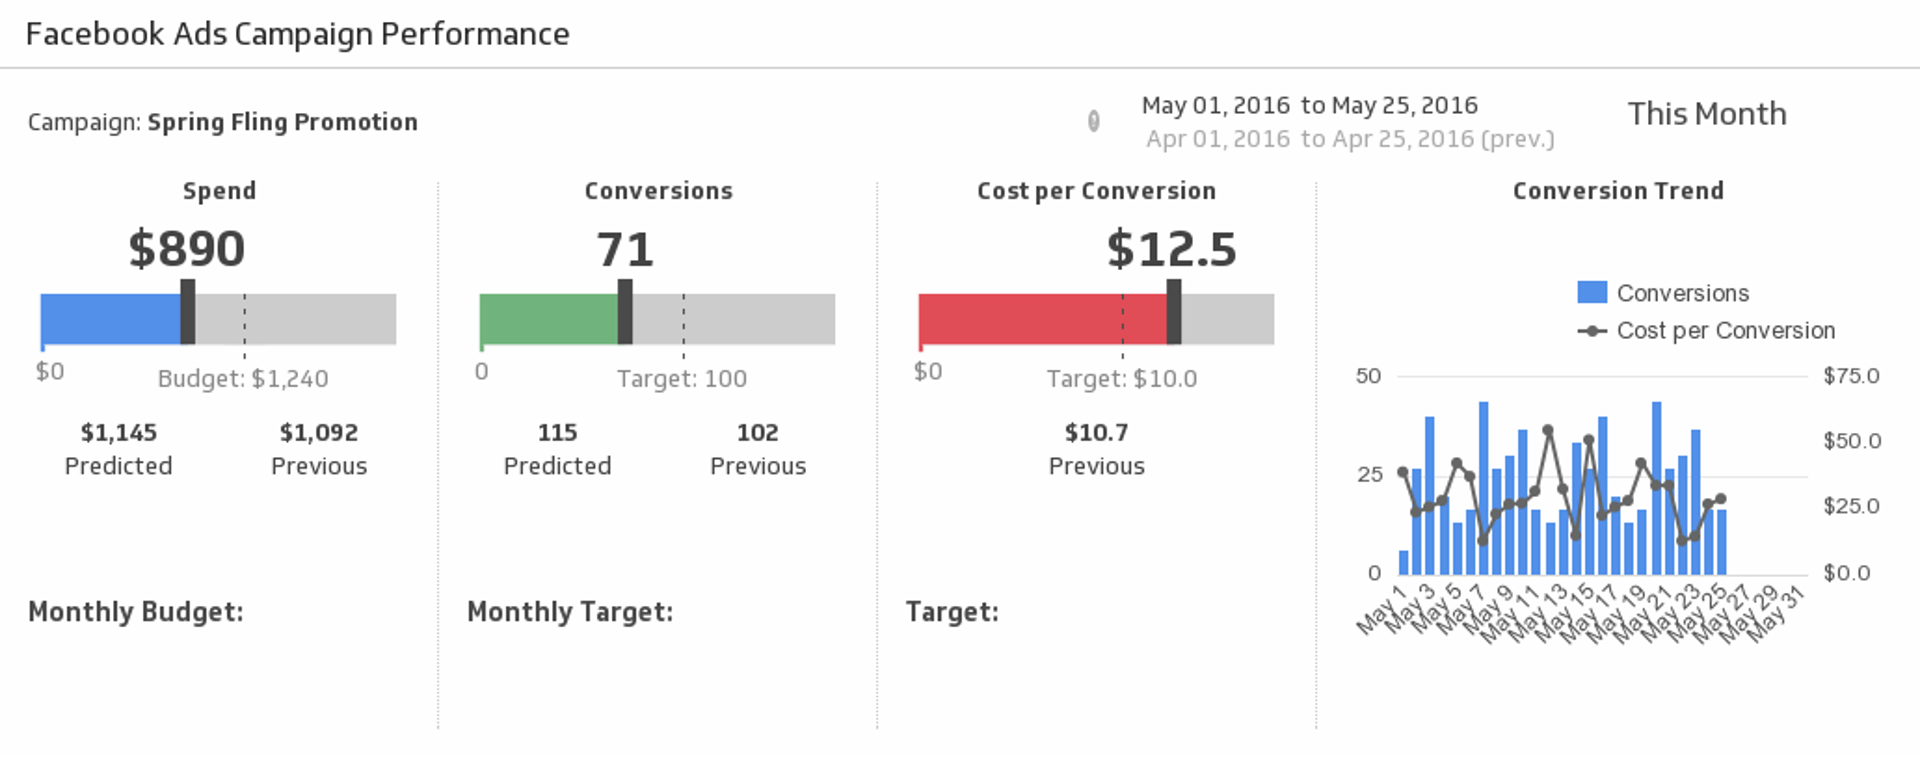
Task: Click the 102 Previous conversions figure
Action: 757,433
